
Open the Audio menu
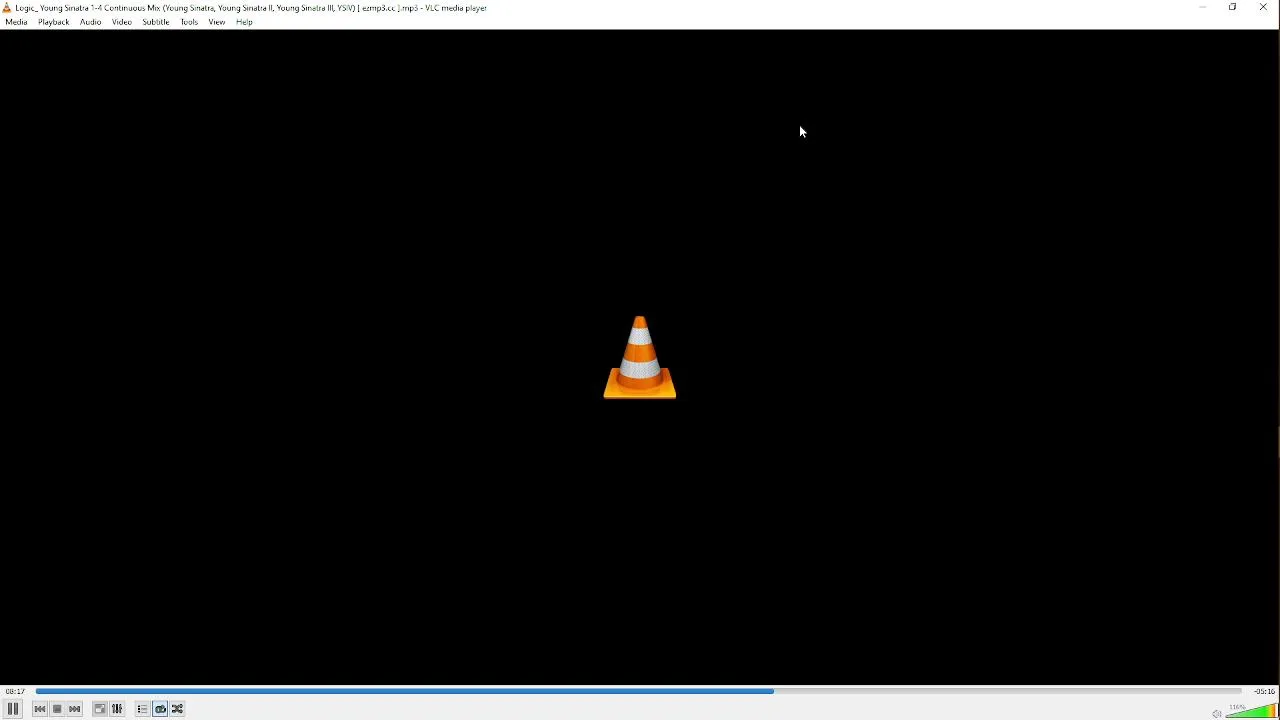point(91,22)
